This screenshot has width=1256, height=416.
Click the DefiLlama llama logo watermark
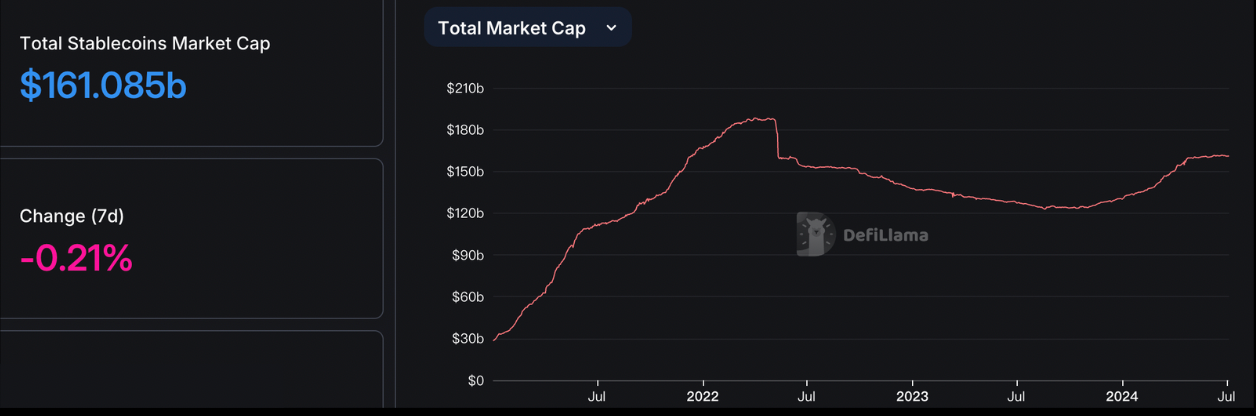pos(815,235)
